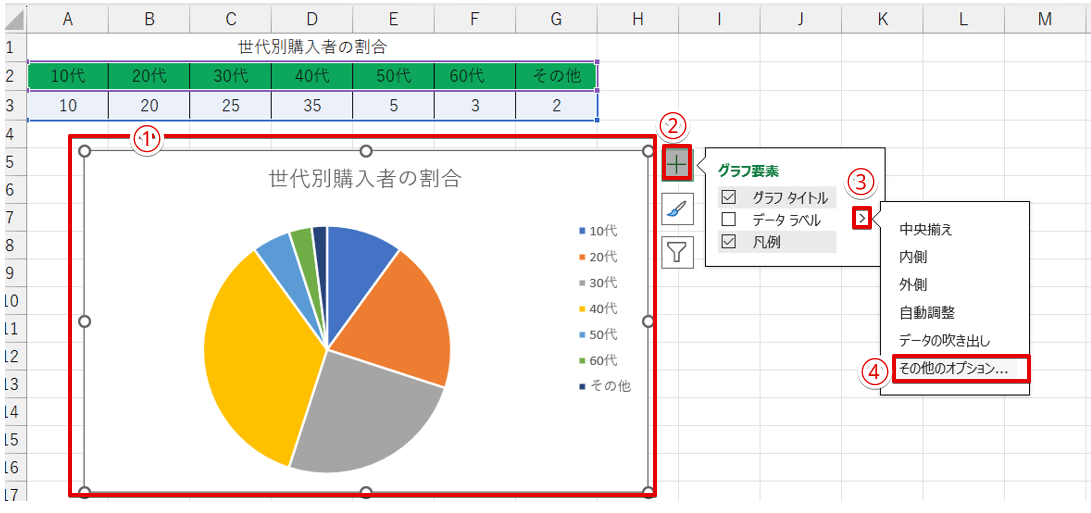Screen dimensions: 1091x513
Task: Enable the データ ラベル checkbox
Action: point(729,219)
